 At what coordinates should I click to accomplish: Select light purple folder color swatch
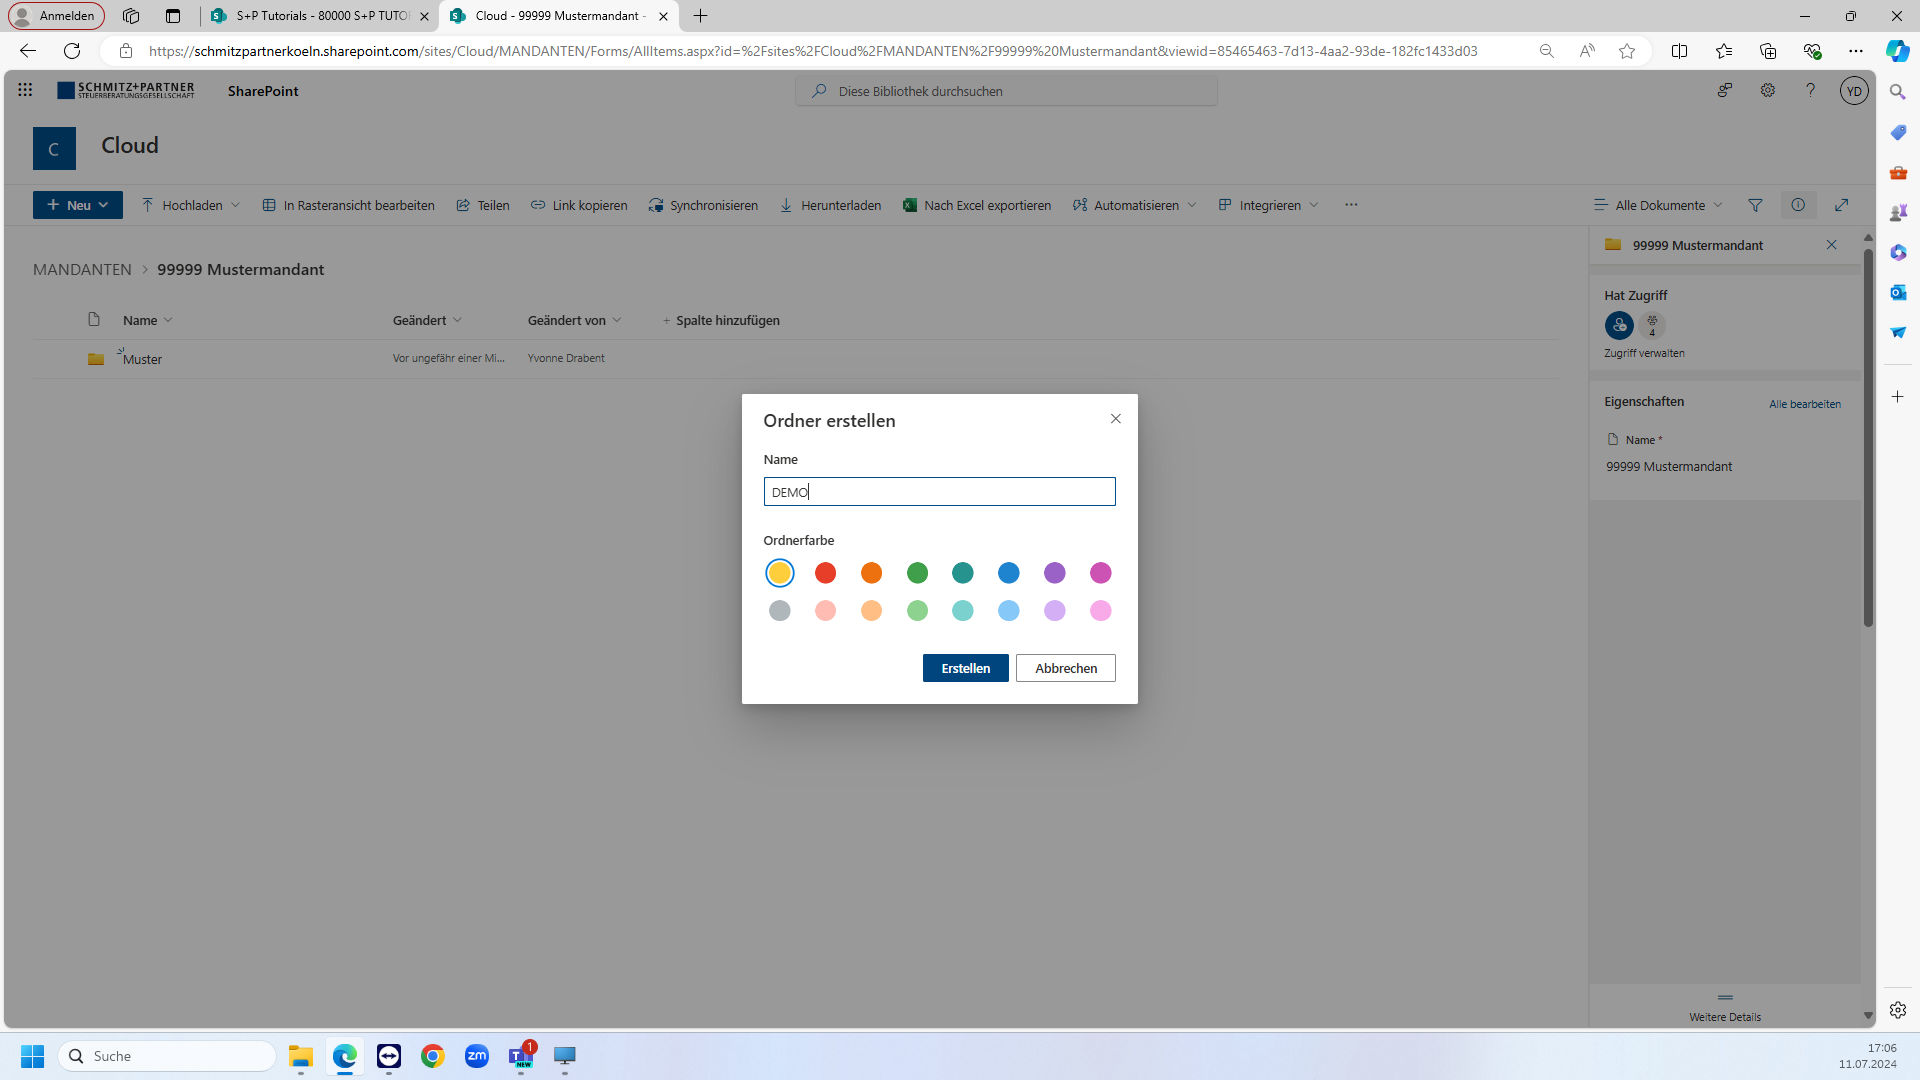pos(1055,611)
